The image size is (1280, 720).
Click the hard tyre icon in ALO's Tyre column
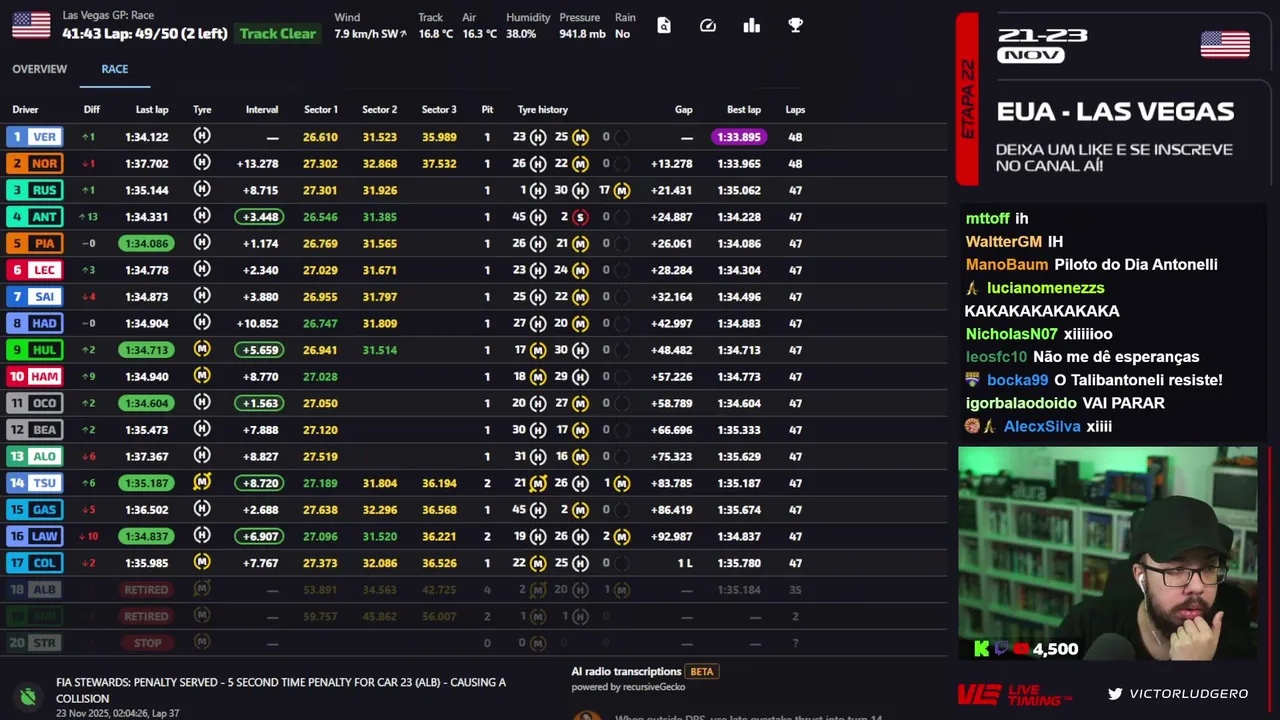(202, 456)
